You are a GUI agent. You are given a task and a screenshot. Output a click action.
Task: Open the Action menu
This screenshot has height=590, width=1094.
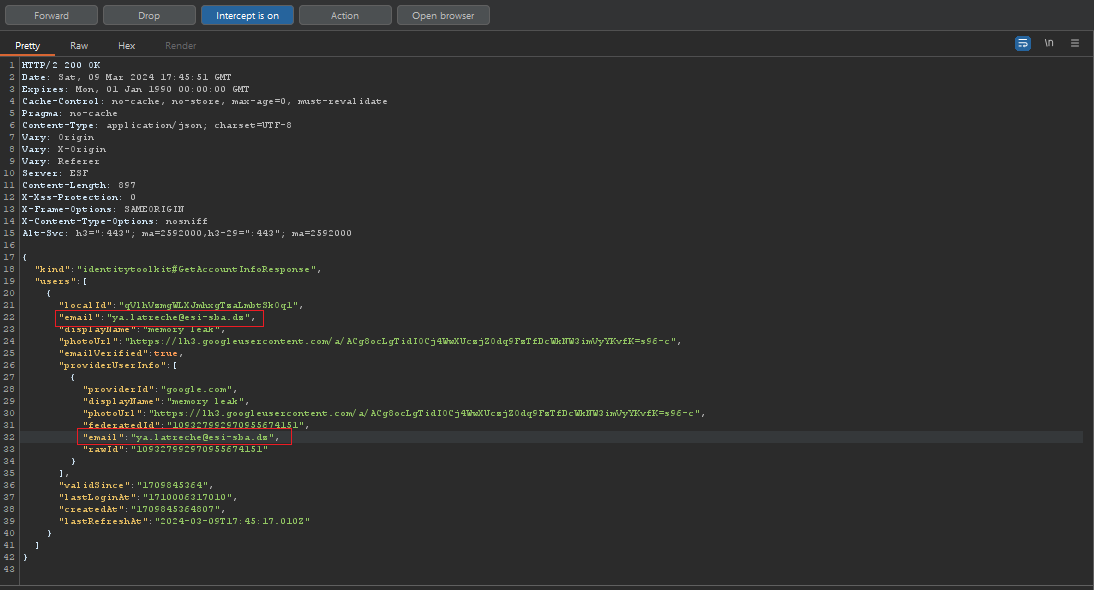click(x=345, y=15)
